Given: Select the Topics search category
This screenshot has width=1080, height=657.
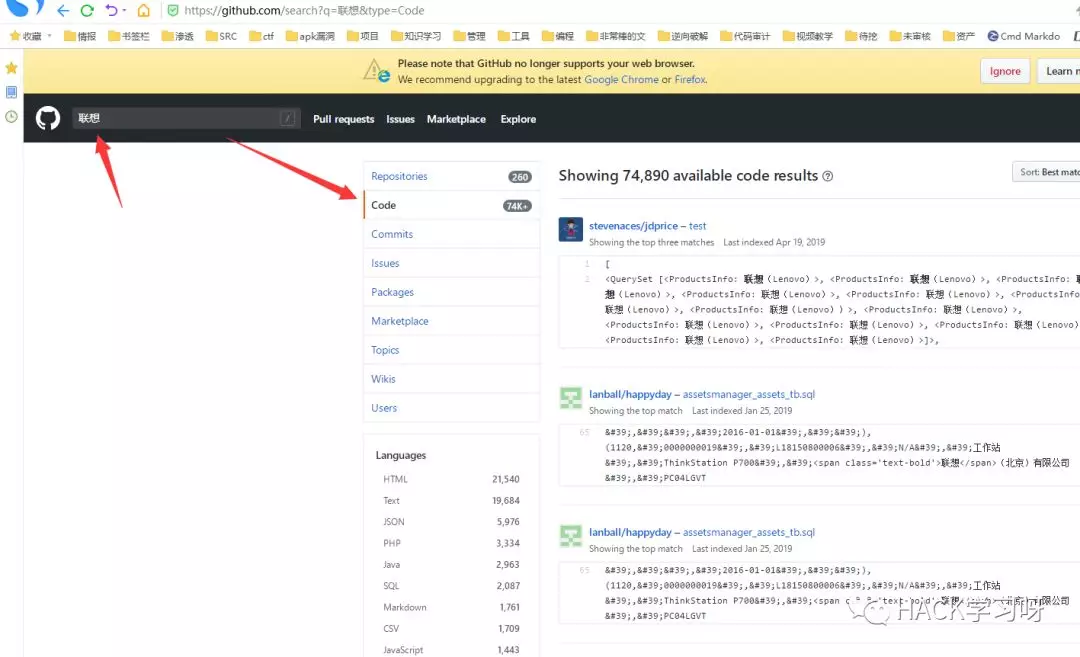Looking at the screenshot, I should click(x=451, y=350).
